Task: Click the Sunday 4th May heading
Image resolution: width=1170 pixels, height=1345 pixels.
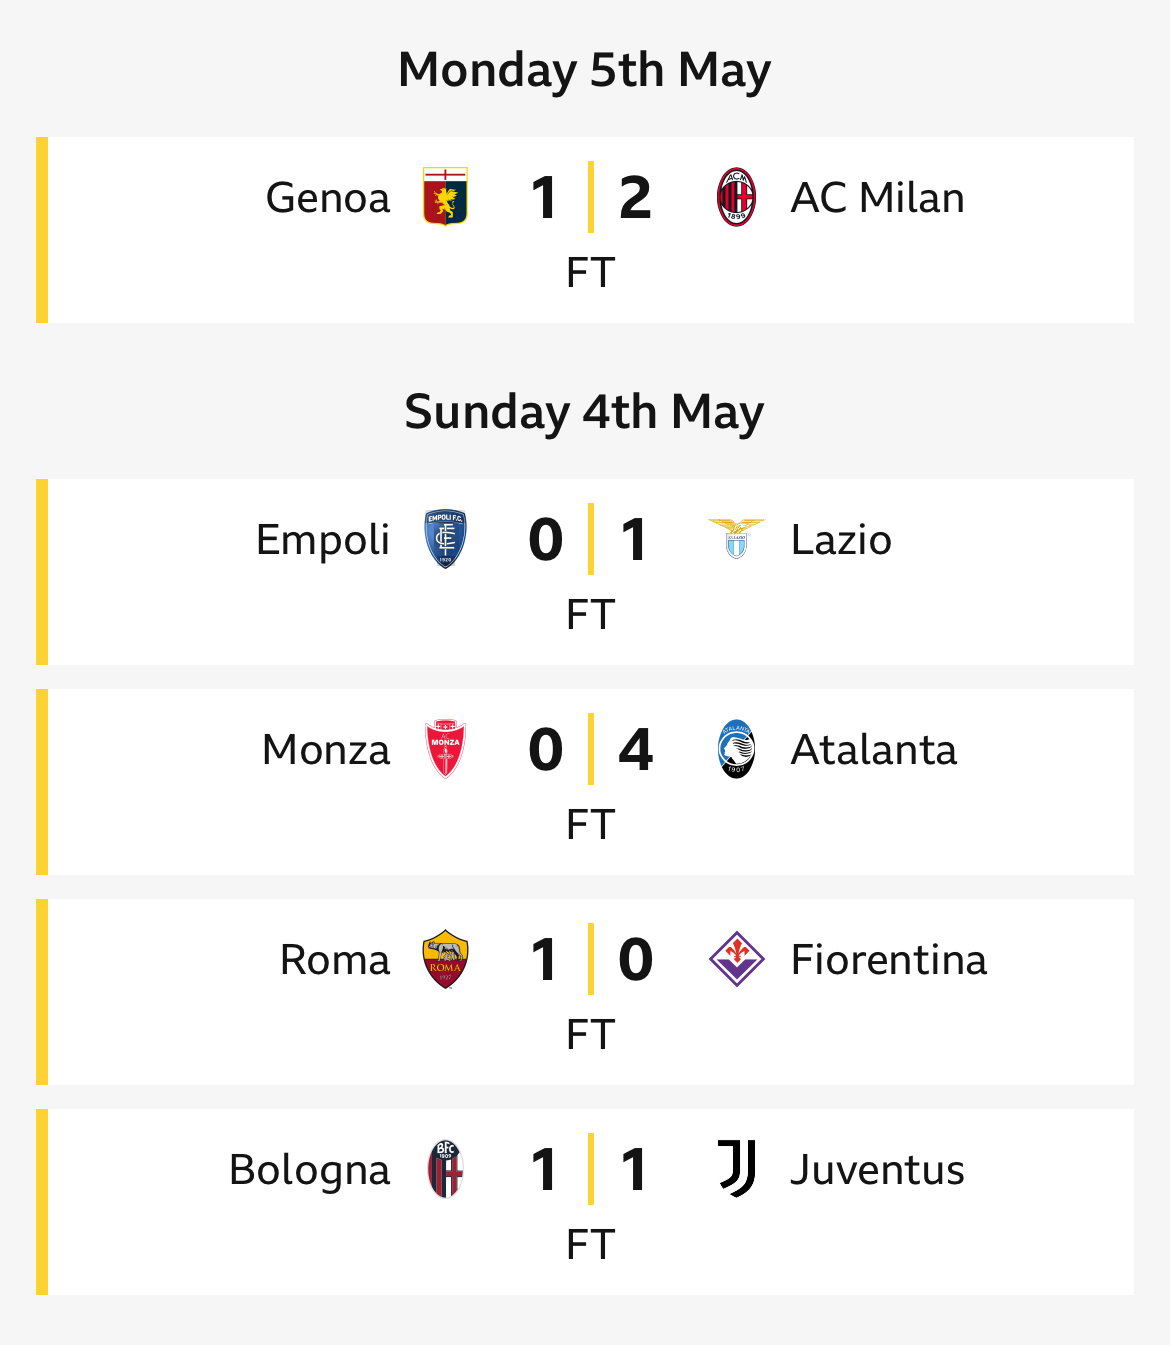Action: pyautogui.click(x=585, y=412)
